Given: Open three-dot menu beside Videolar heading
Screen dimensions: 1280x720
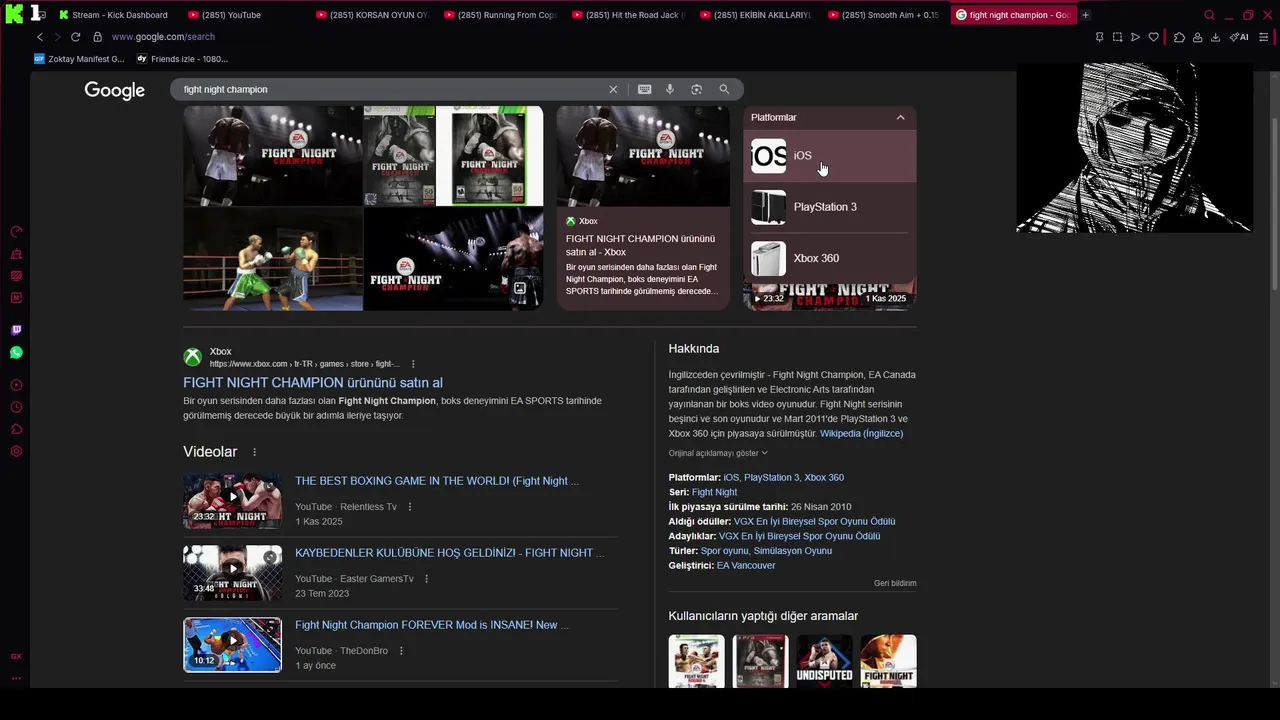Looking at the screenshot, I should click(x=254, y=452).
